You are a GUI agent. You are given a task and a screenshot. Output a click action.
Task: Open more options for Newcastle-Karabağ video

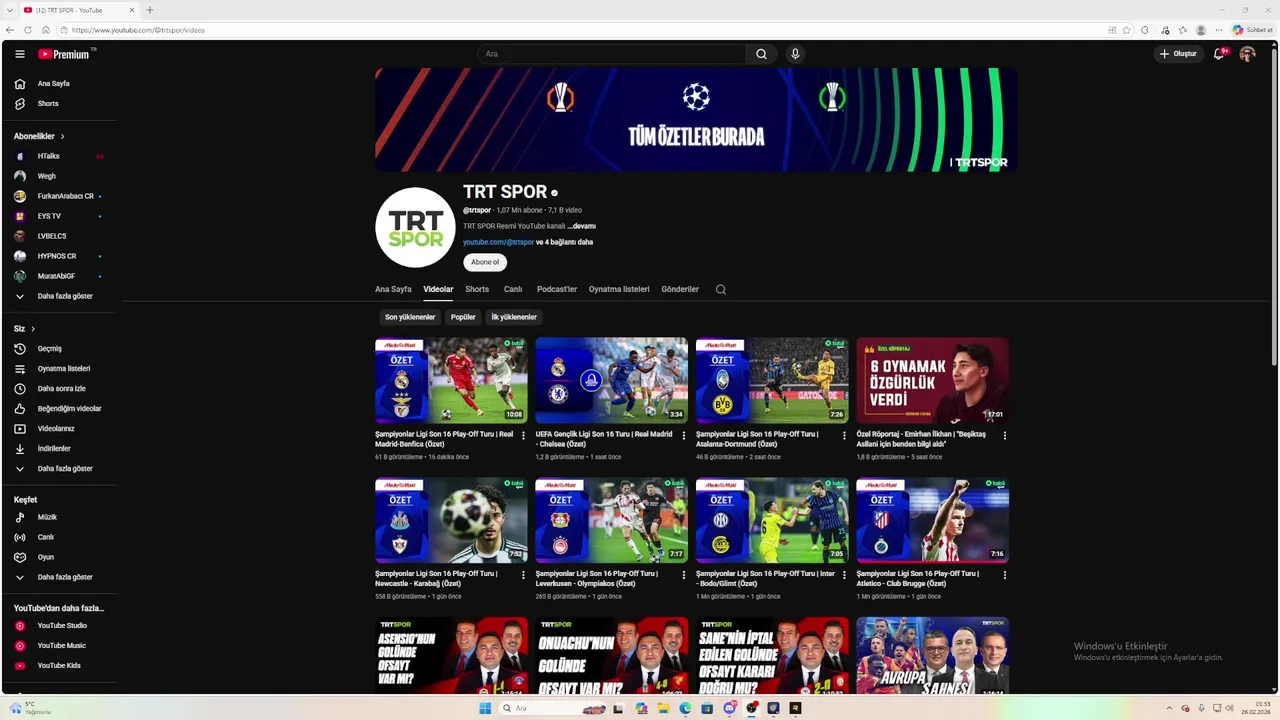pos(523,575)
